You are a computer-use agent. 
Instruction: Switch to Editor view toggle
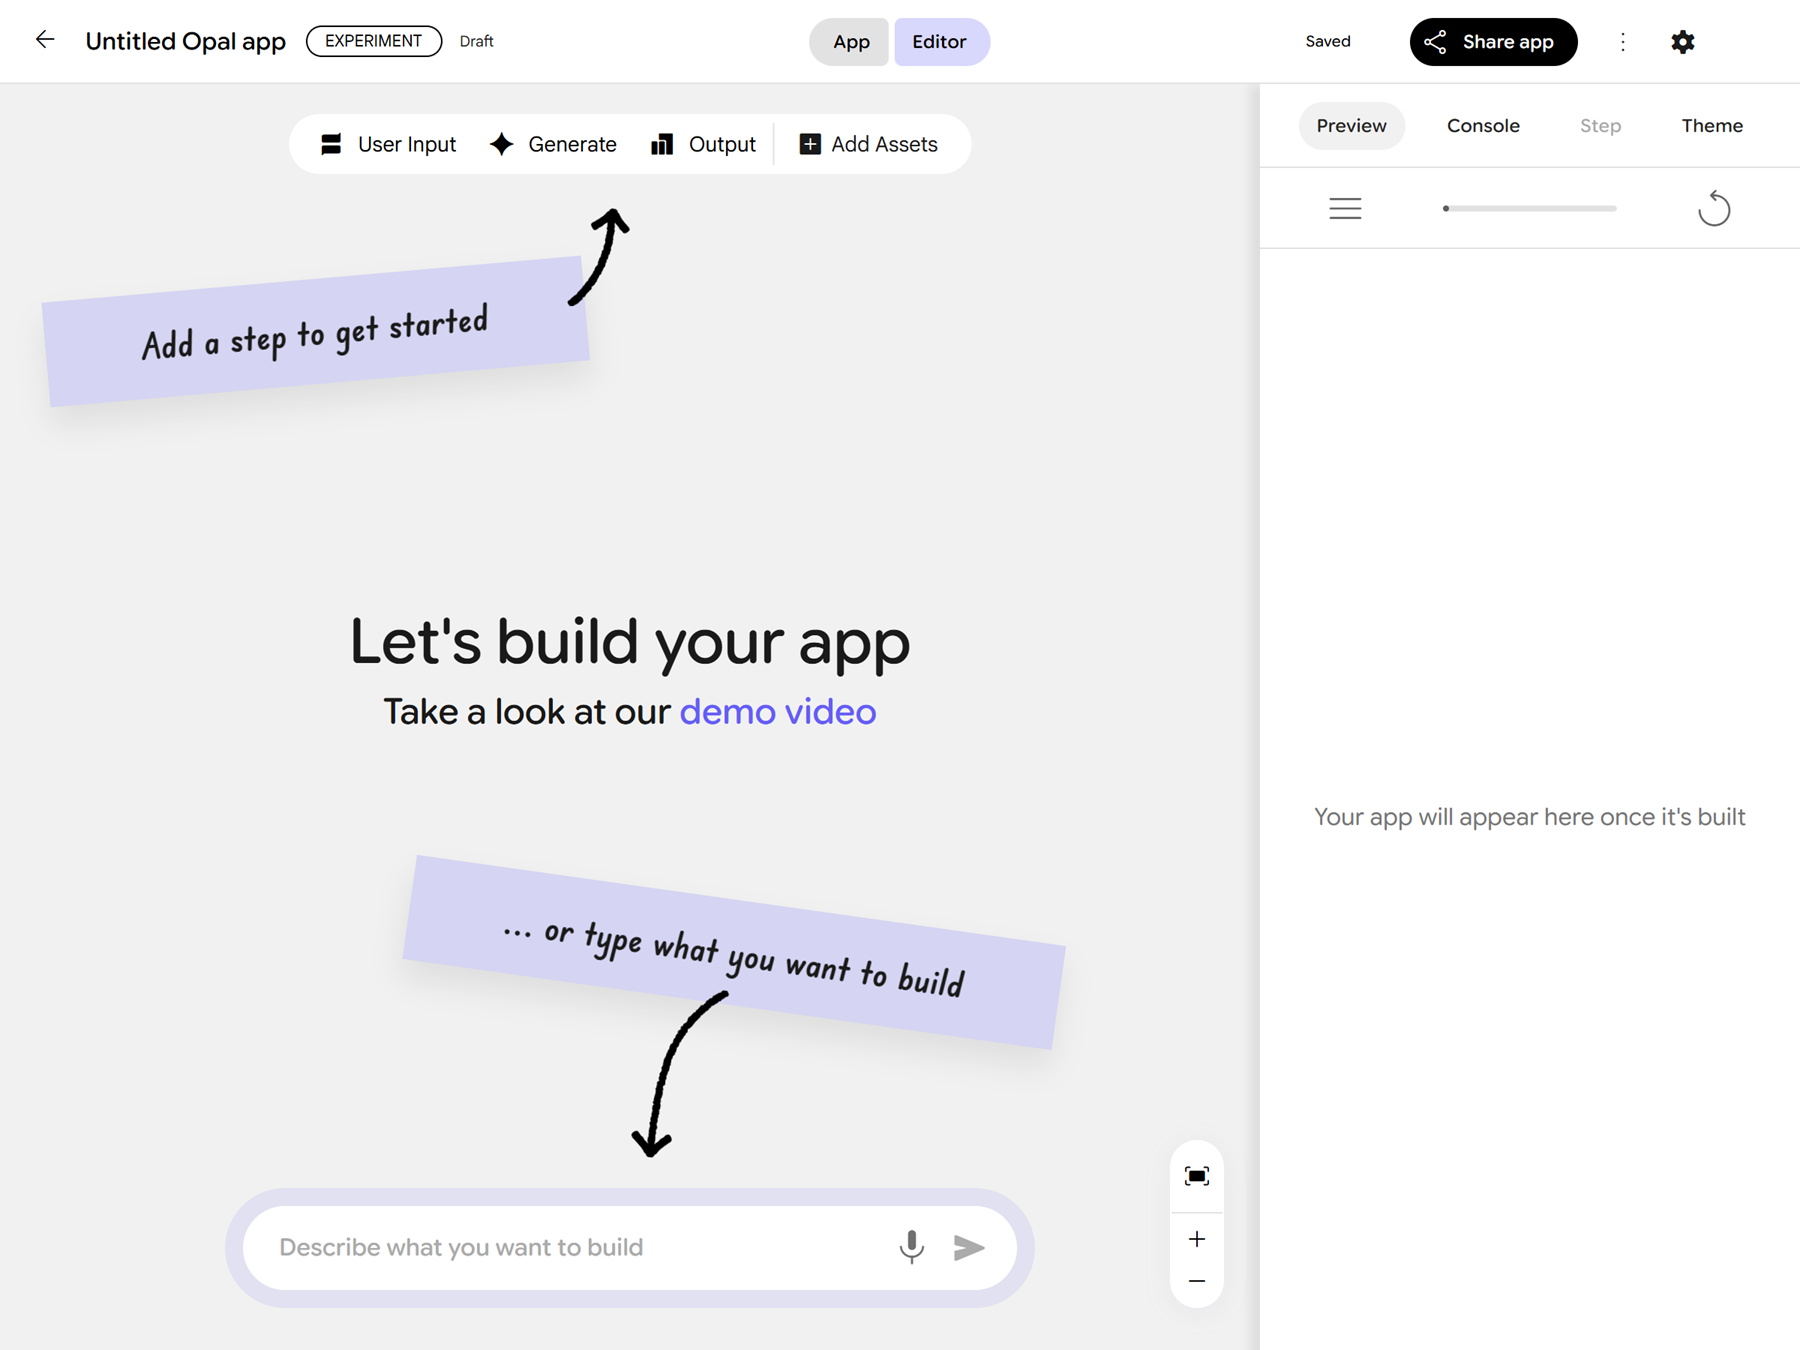[939, 42]
